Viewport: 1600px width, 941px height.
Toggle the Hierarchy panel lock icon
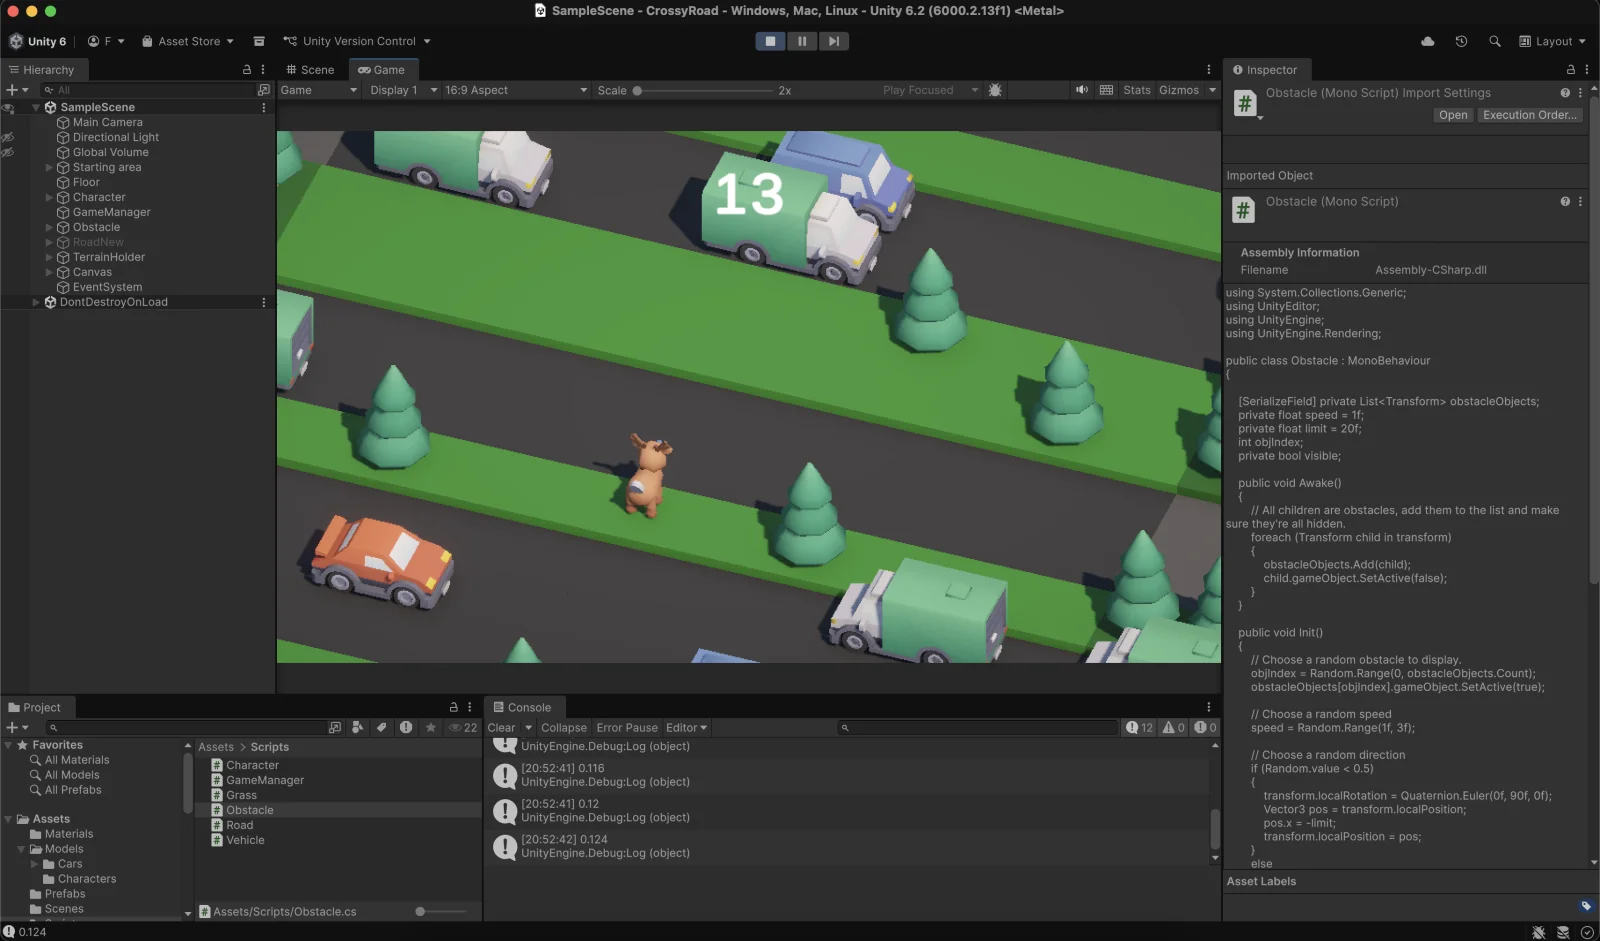[x=247, y=70]
